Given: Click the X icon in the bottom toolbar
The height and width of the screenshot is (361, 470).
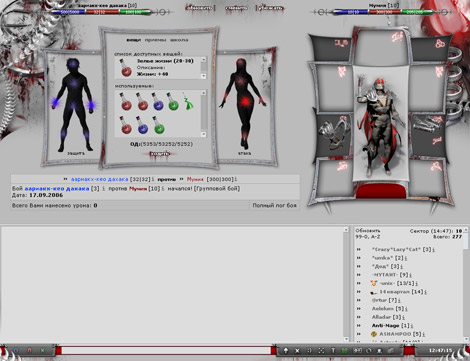Looking at the screenshot, I should coord(297,351).
